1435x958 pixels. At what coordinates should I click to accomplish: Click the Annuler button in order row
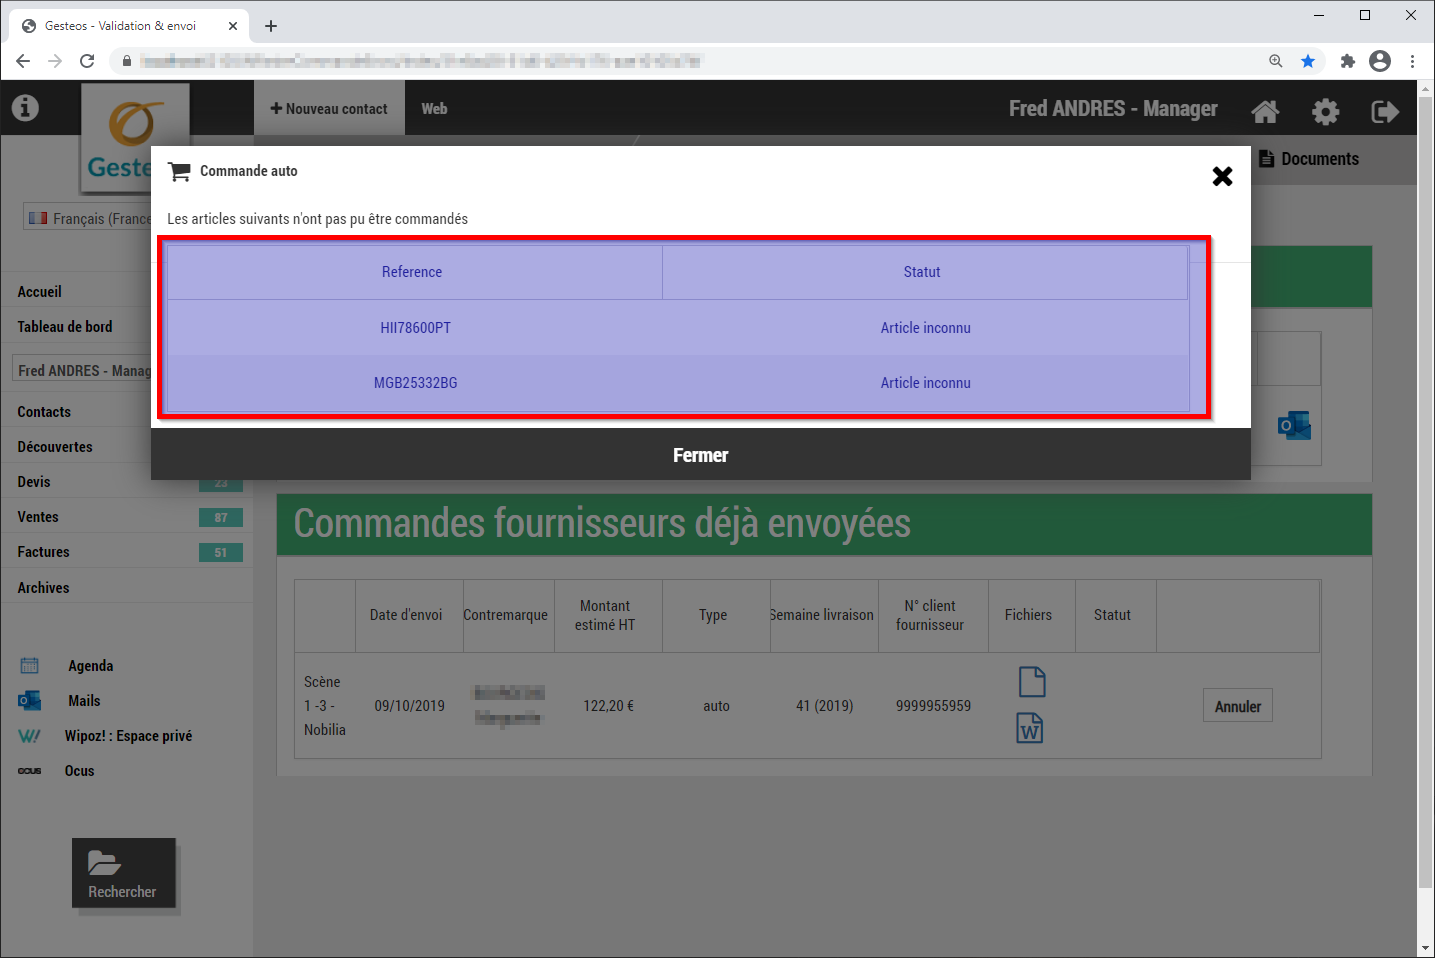(x=1237, y=706)
